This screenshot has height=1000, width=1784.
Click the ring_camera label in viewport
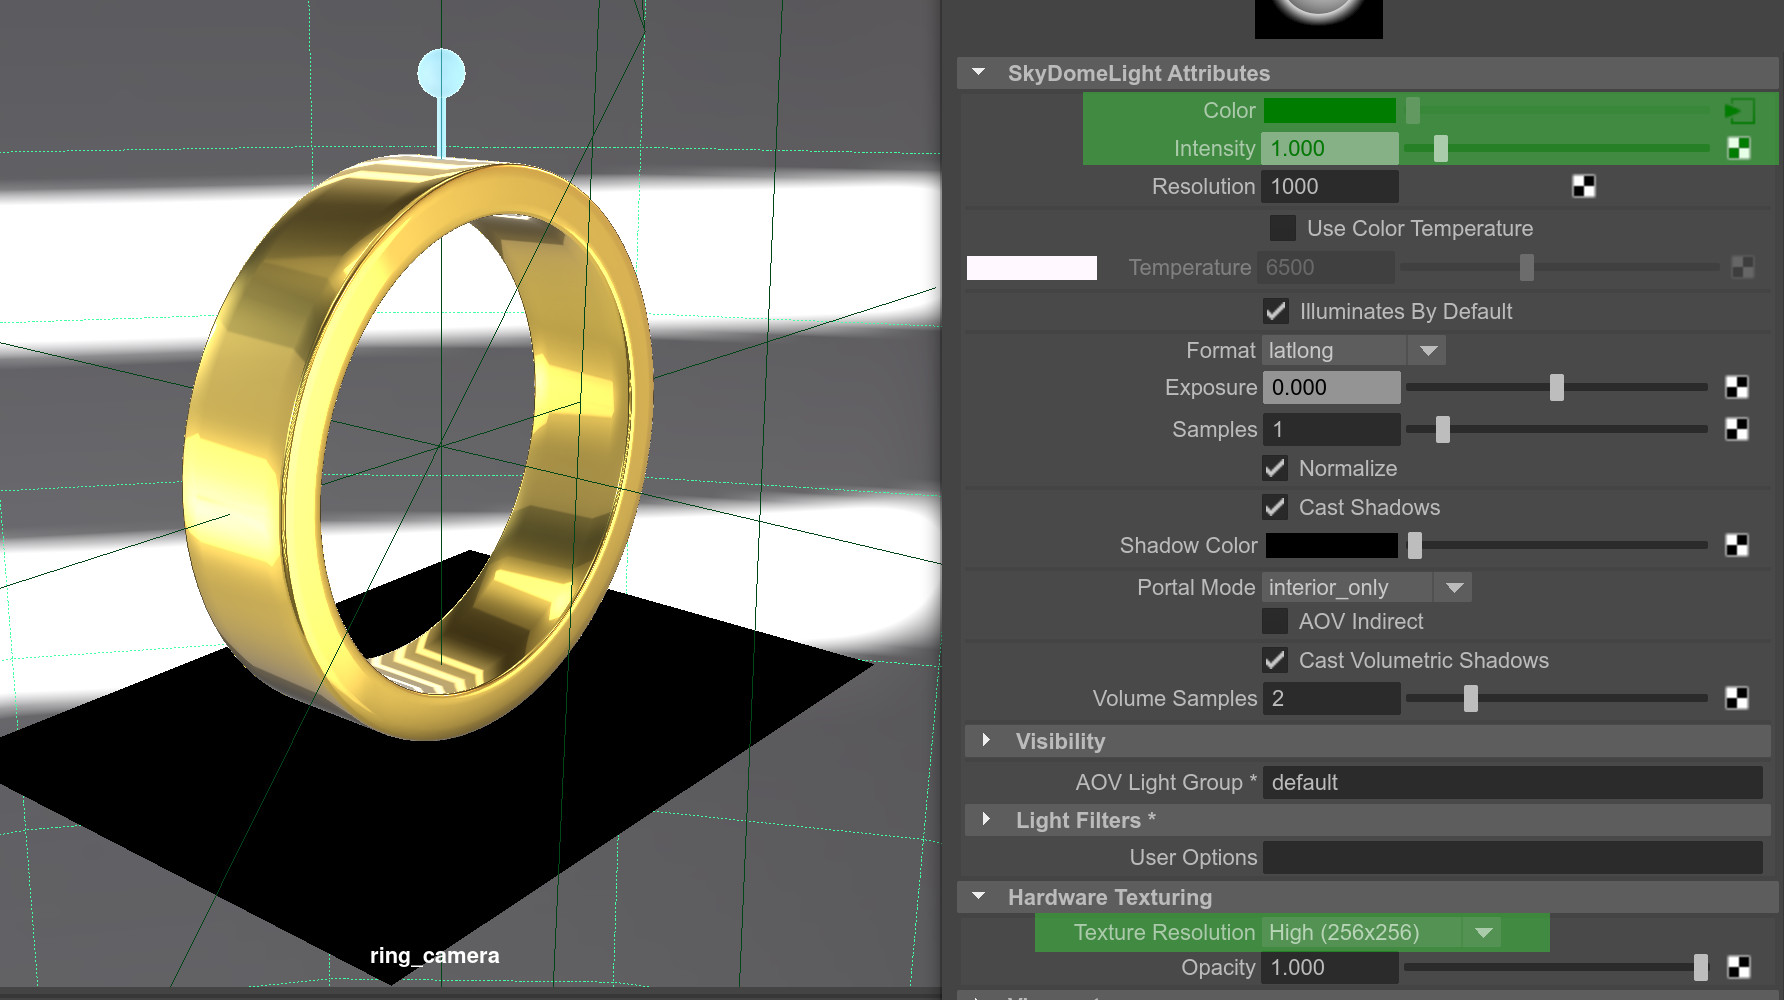(x=434, y=956)
